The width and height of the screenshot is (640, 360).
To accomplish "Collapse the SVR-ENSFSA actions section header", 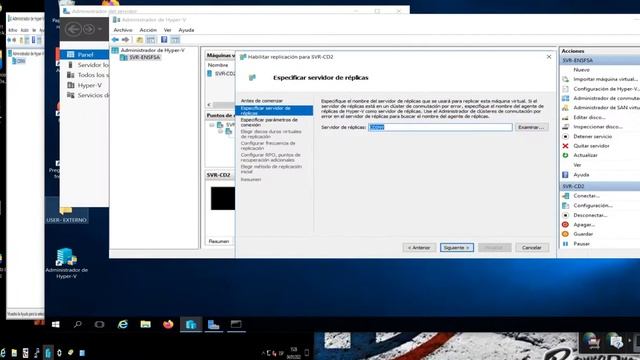I will (600, 60).
